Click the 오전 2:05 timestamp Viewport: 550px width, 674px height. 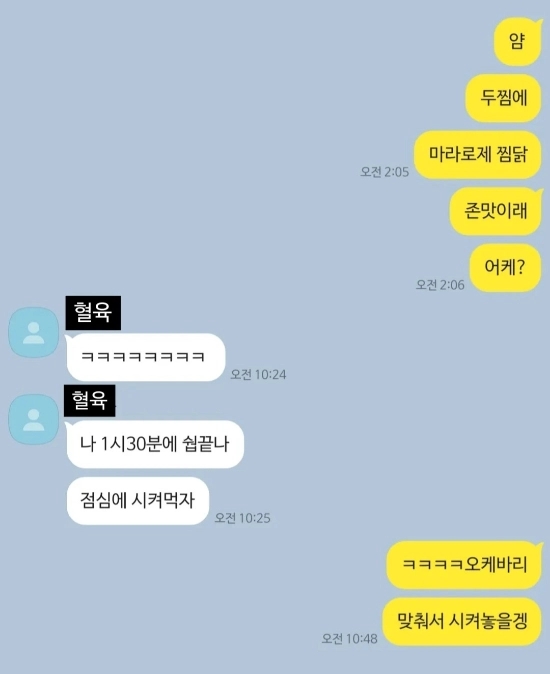[385, 172]
